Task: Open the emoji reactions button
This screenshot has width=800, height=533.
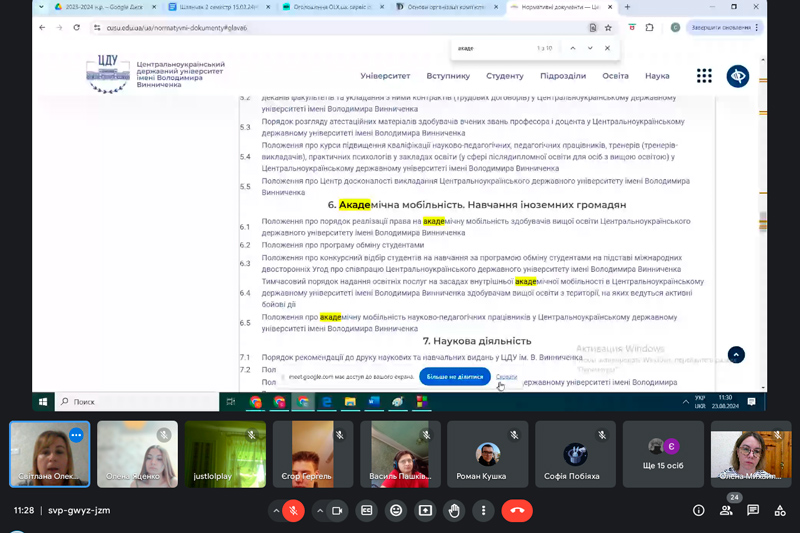Action: click(397, 510)
